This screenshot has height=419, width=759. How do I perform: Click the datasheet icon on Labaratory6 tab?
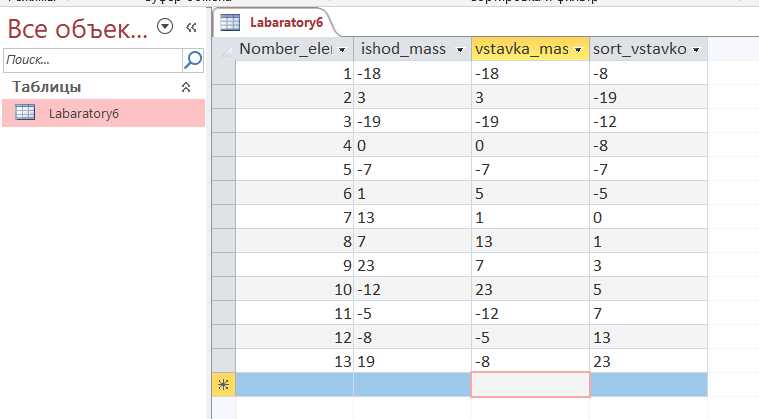coord(230,22)
